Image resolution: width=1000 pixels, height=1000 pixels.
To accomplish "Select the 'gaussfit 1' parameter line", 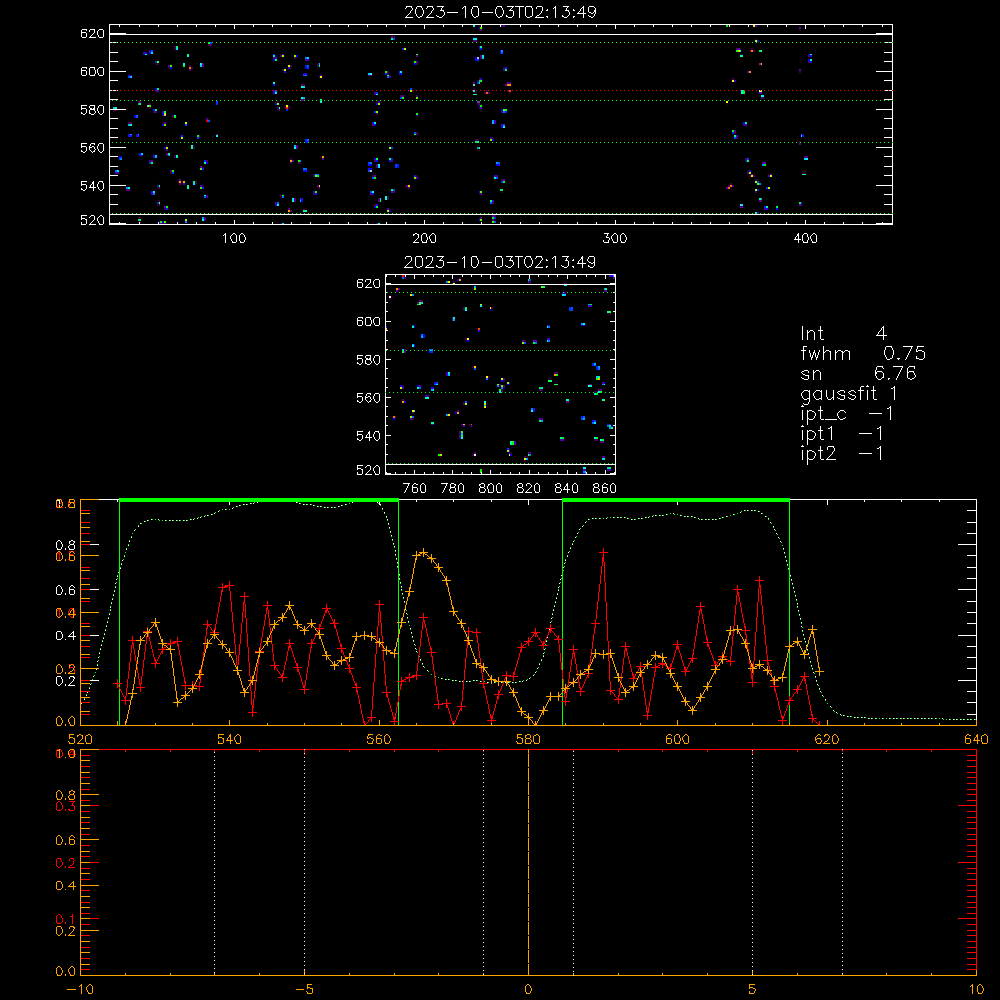I will click(x=849, y=393).
